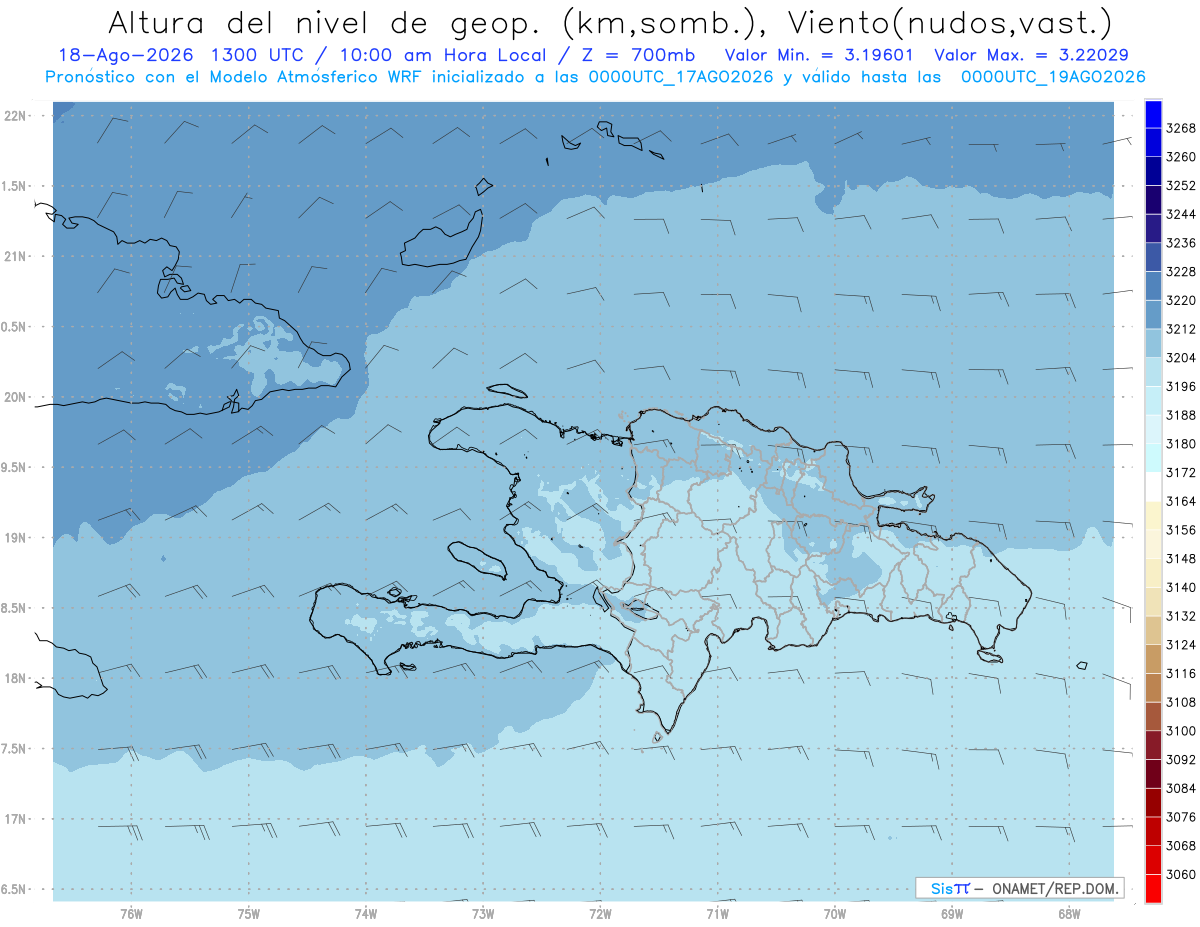The width and height of the screenshot is (1200, 927).
Task: Click the 'ONAMET/REP.DOM.' credit label
Action: coord(1055,888)
